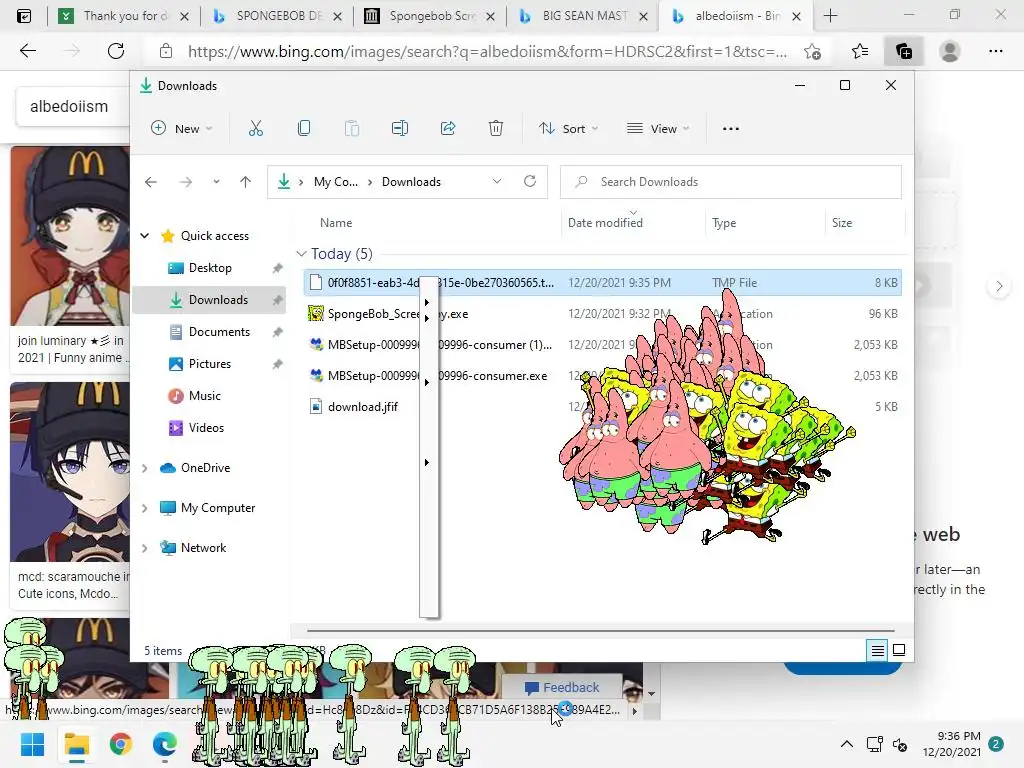Open File Explorer from the taskbar
The height and width of the screenshot is (768, 1024).
click(76, 744)
